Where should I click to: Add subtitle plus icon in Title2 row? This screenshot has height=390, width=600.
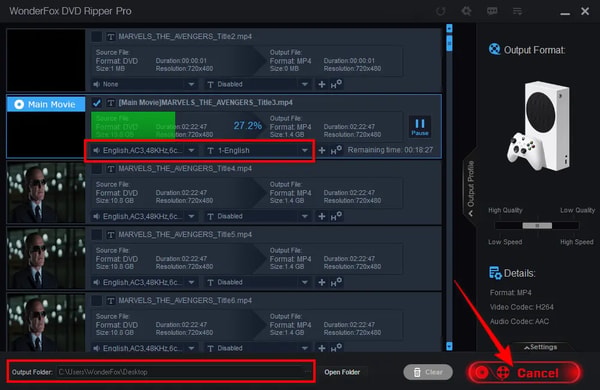pos(322,84)
